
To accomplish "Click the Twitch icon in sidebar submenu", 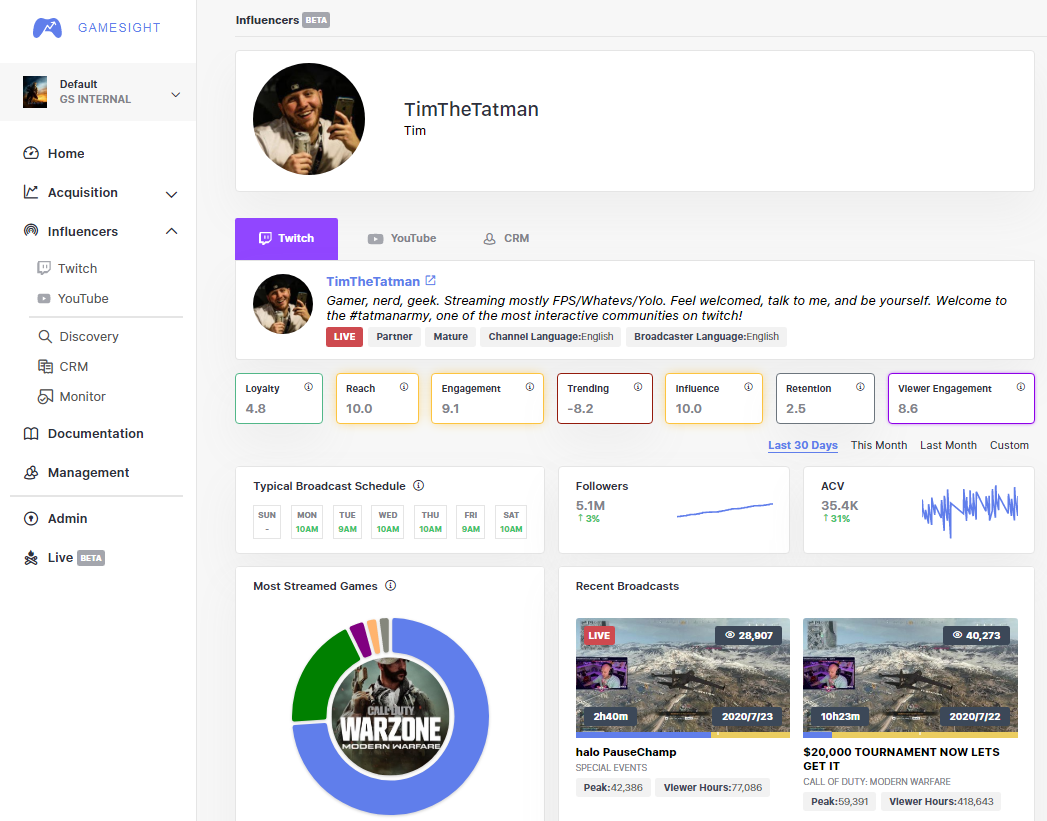I will pos(44,268).
